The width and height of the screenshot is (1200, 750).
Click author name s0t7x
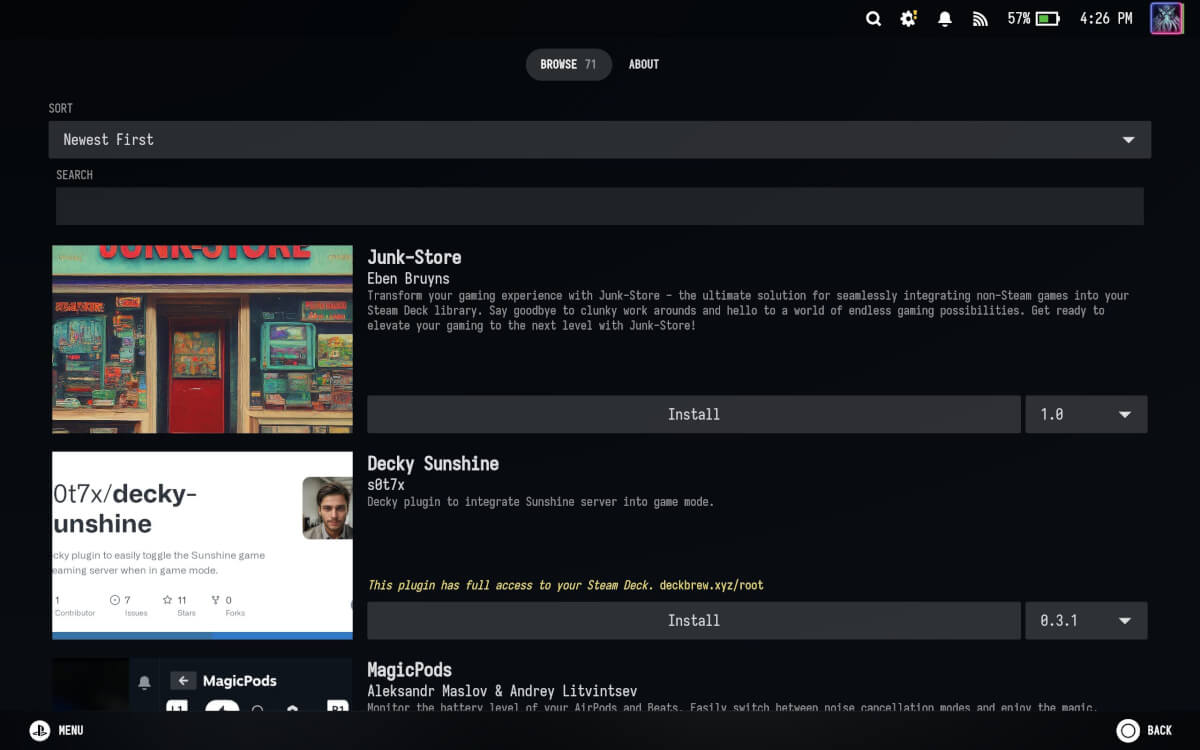tap(386, 485)
